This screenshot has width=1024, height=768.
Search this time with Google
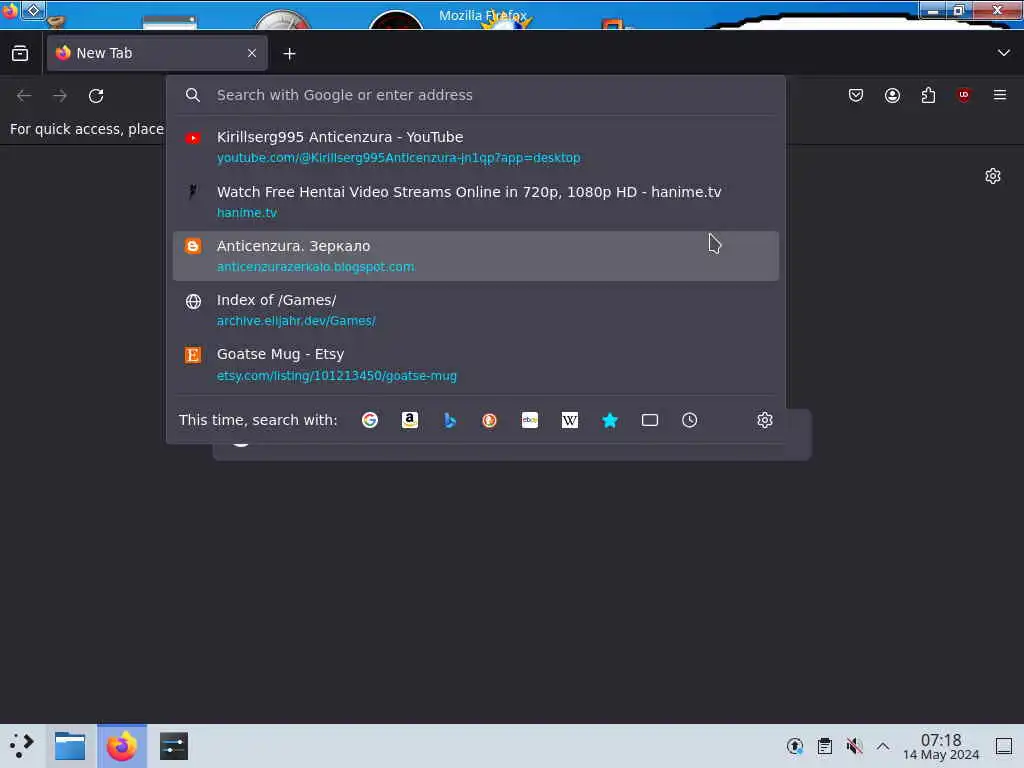[x=370, y=420]
